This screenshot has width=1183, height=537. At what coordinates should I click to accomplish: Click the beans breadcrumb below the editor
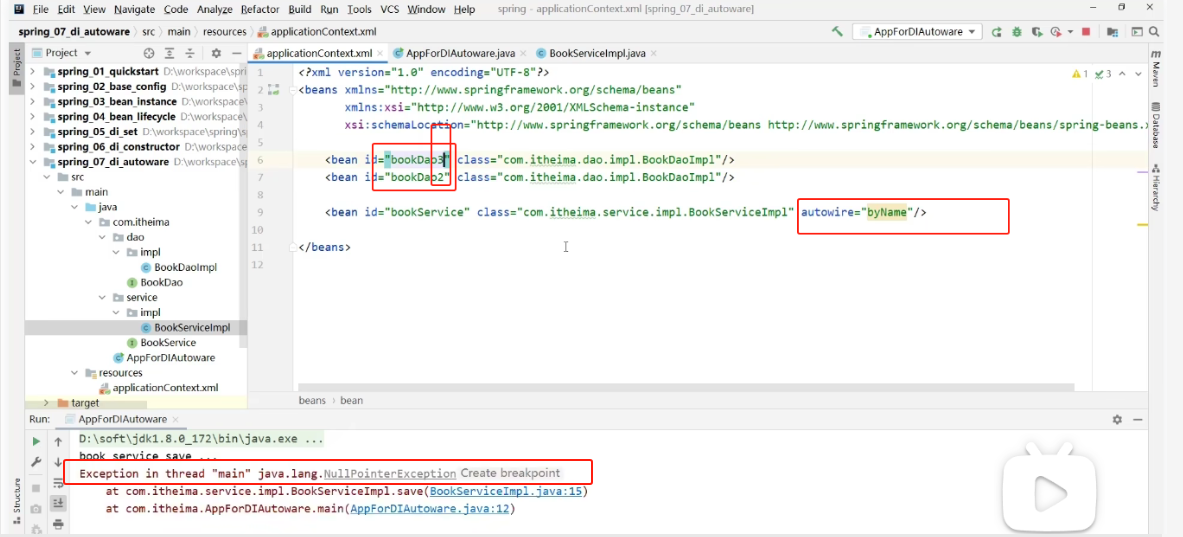pyautogui.click(x=312, y=400)
